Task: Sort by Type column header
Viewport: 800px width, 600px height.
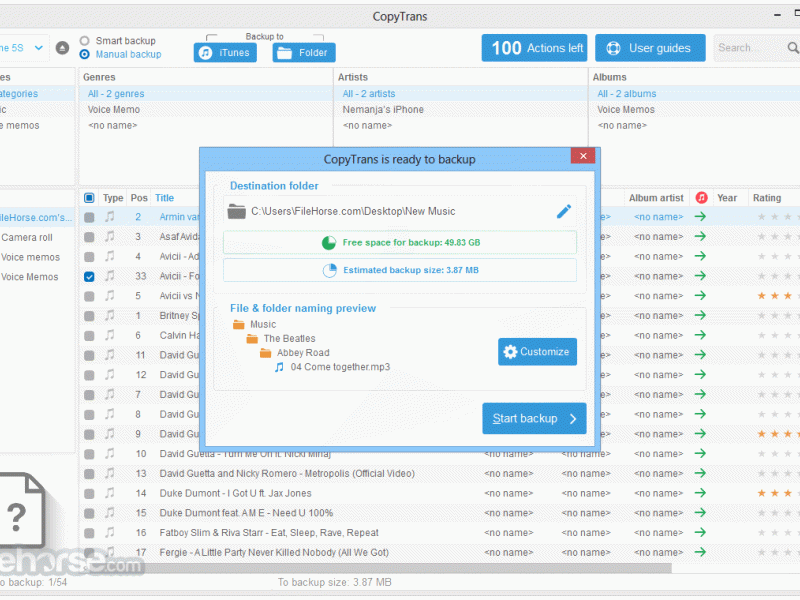Action: pyautogui.click(x=113, y=198)
